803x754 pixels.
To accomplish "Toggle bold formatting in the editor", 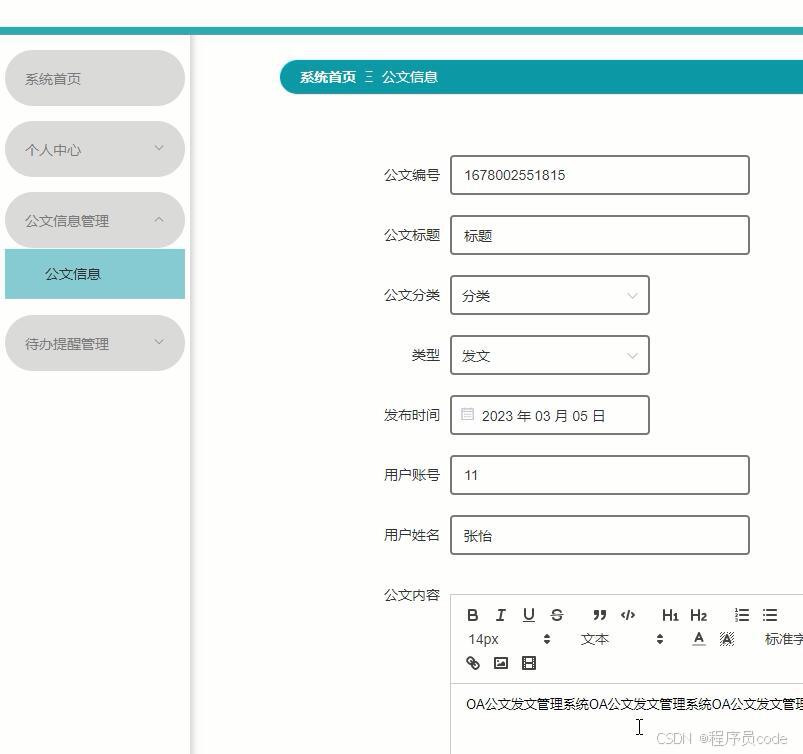I will point(473,615).
